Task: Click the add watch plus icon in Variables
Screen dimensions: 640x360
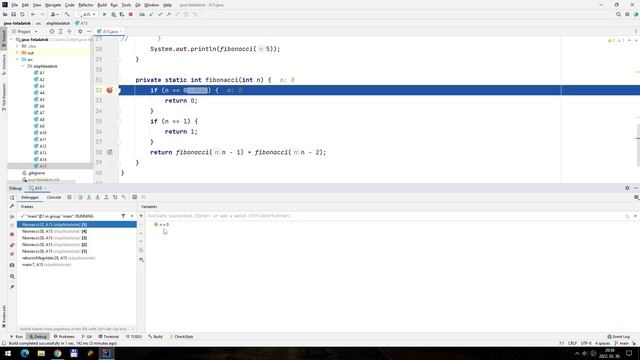Action: (x=141, y=216)
